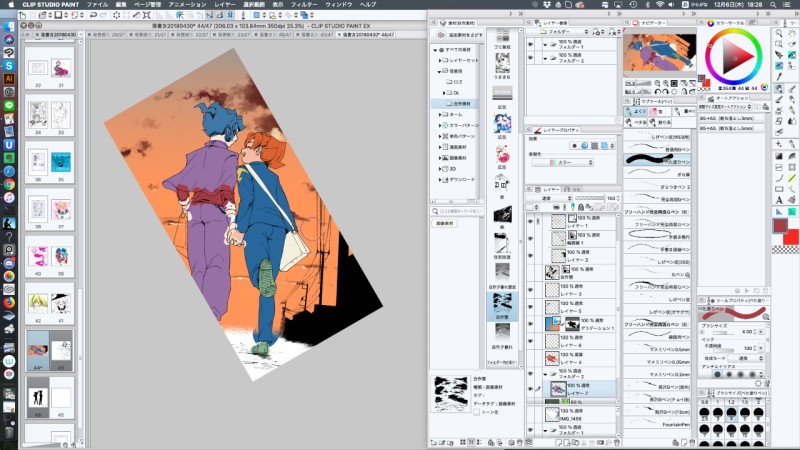
Task: Click Navigator zoom in magnifier
Action: pyautogui.click(x=666, y=83)
